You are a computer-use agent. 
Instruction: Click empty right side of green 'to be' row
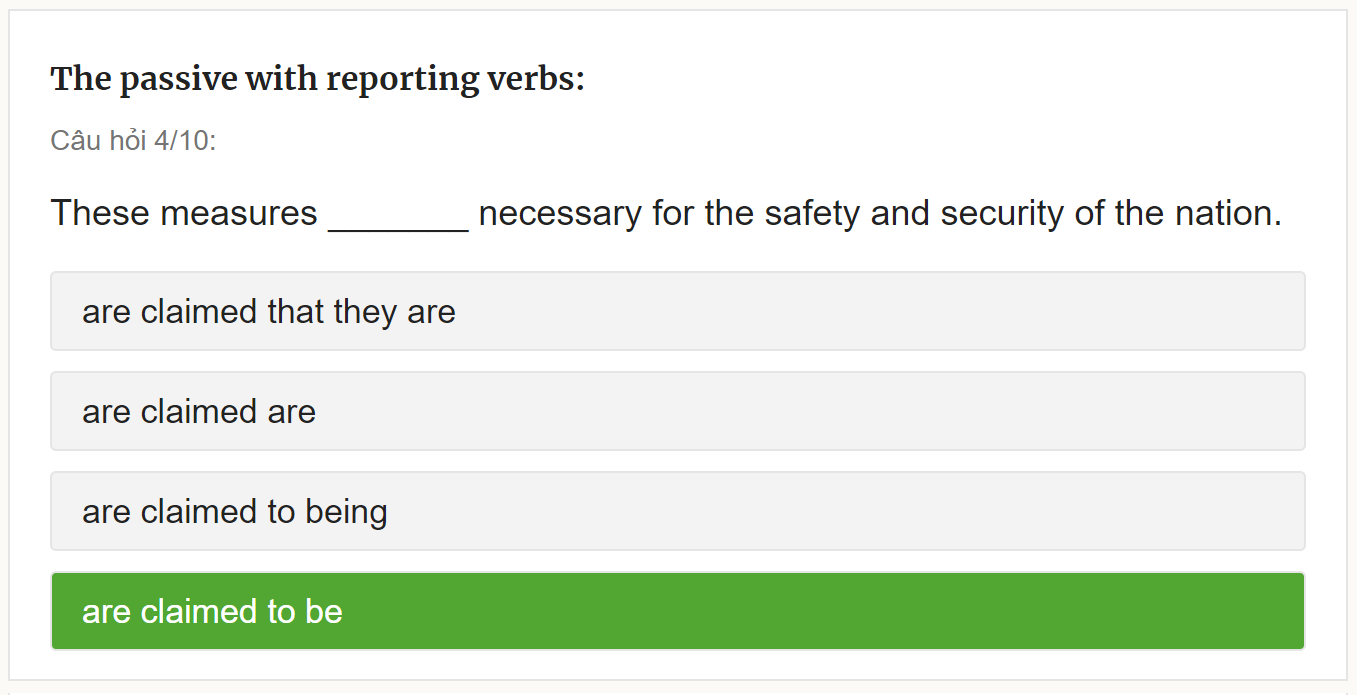[x=1000, y=611]
